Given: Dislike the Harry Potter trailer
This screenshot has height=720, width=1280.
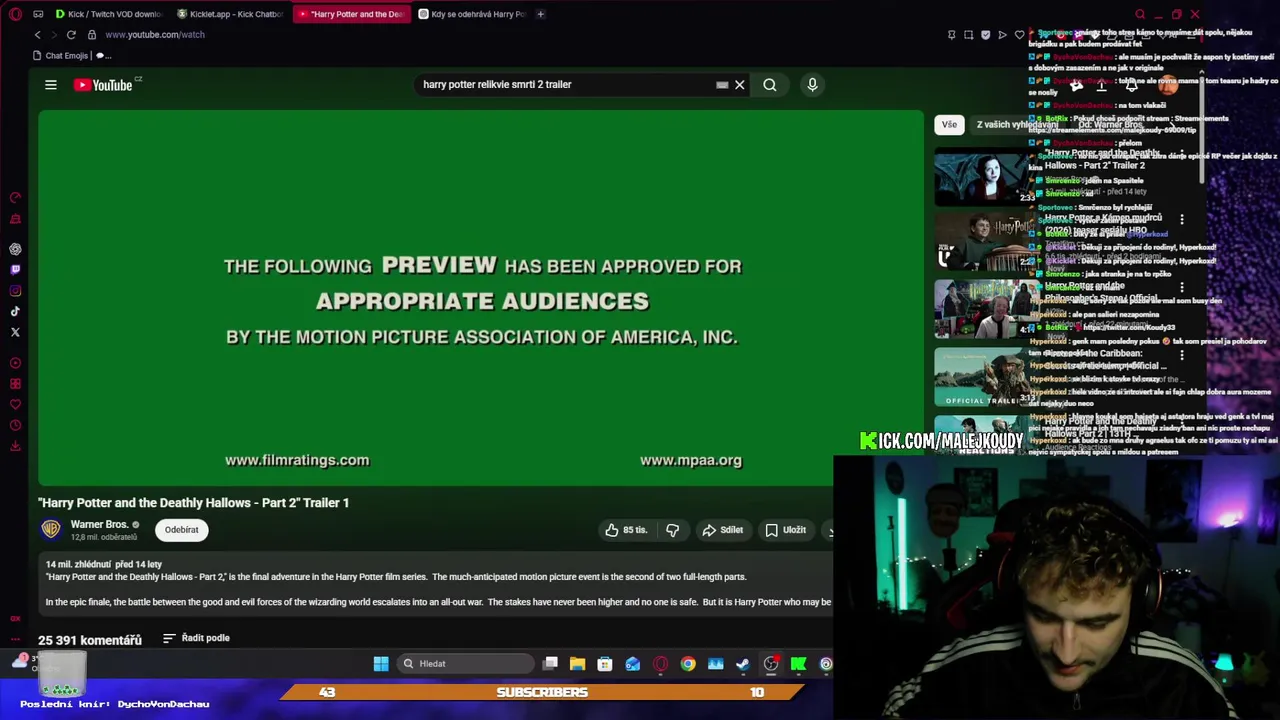Looking at the screenshot, I should (x=673, y=530).
